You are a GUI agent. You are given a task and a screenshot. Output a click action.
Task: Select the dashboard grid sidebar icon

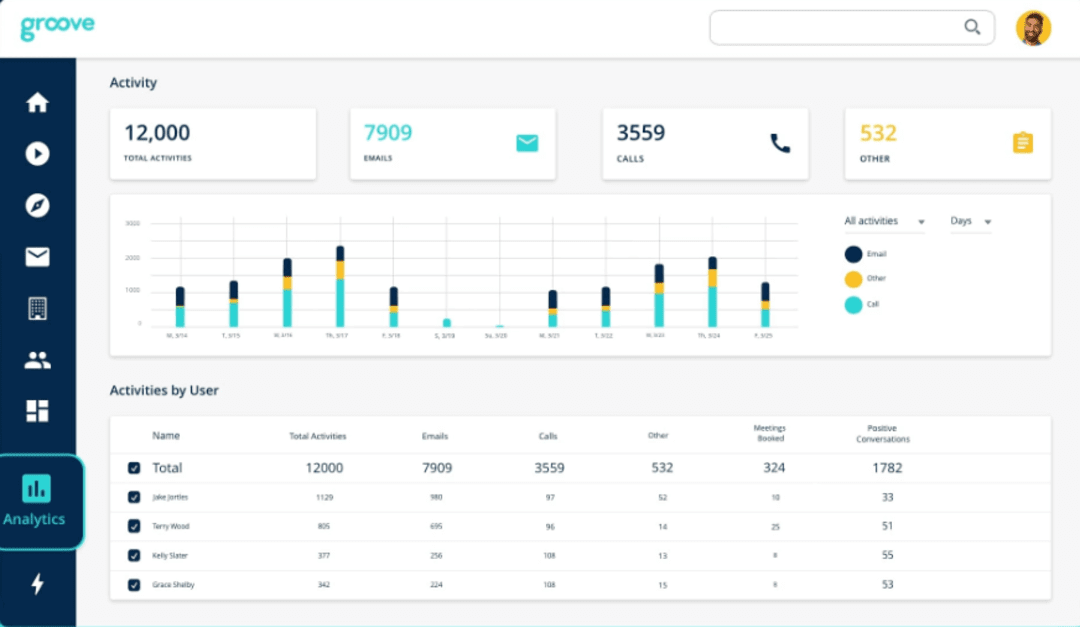coord(37,410)
